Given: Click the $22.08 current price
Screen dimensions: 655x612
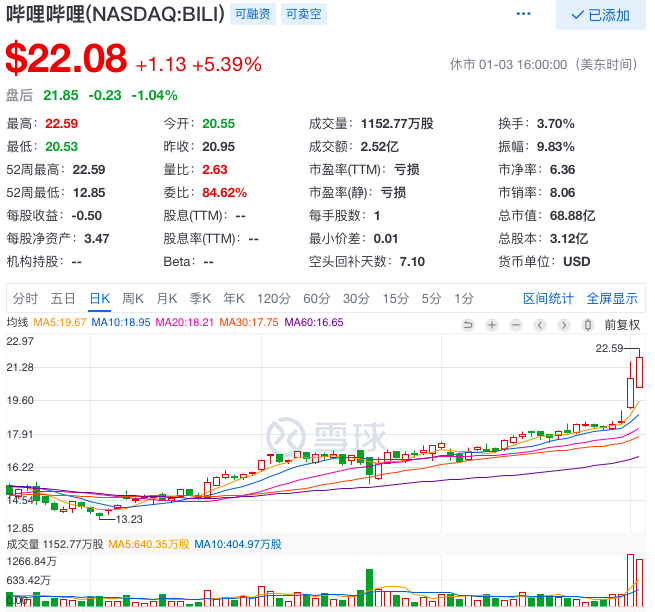Looking at the screenshot, I should pos(66,58).
